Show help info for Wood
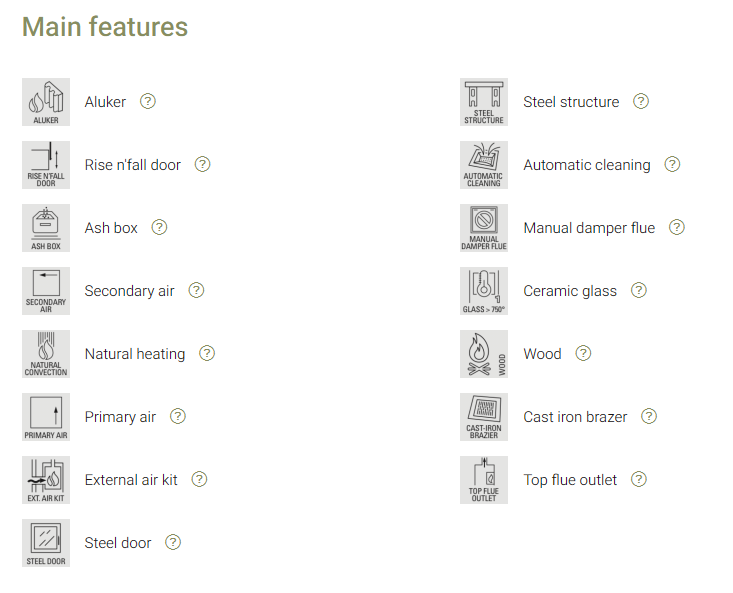This screenshot has height=593, width=733. click(x=584, y=353)
